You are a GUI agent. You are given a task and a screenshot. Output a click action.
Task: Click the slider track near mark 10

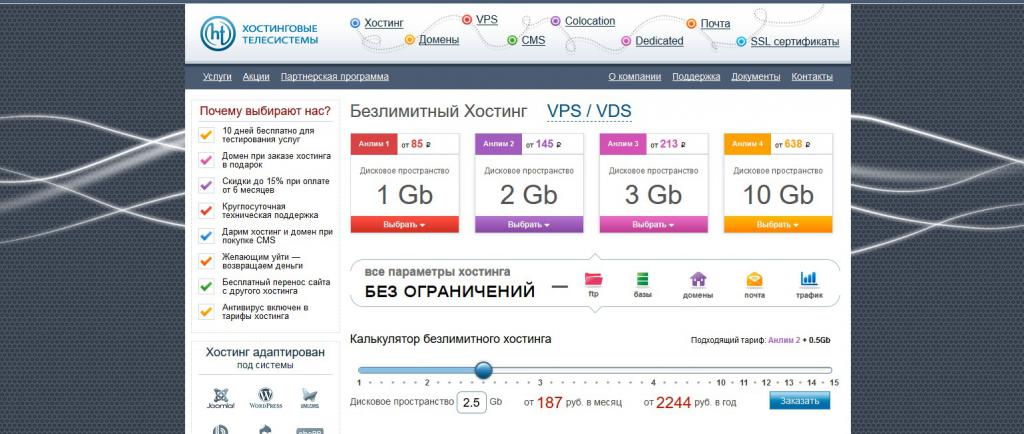tap(721, 370)
